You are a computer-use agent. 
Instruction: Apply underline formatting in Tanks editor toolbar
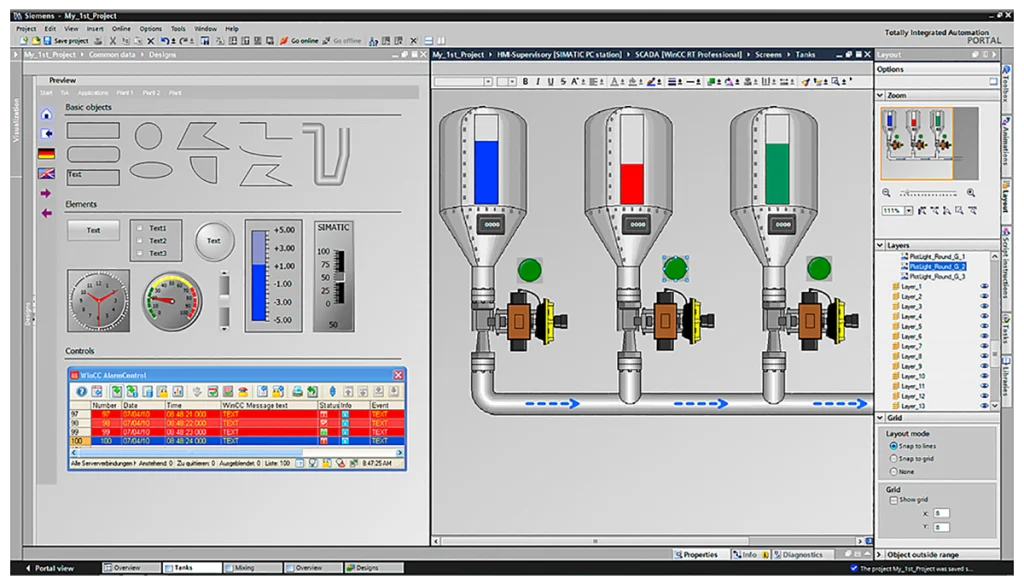tap(551, 82)
